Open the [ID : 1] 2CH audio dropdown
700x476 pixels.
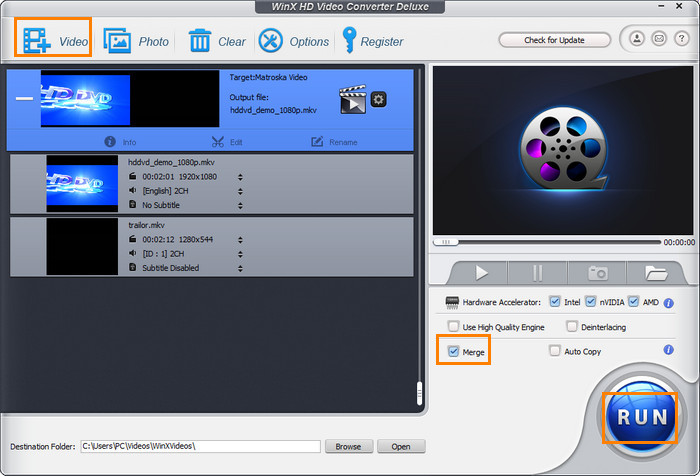pos(240,255)
